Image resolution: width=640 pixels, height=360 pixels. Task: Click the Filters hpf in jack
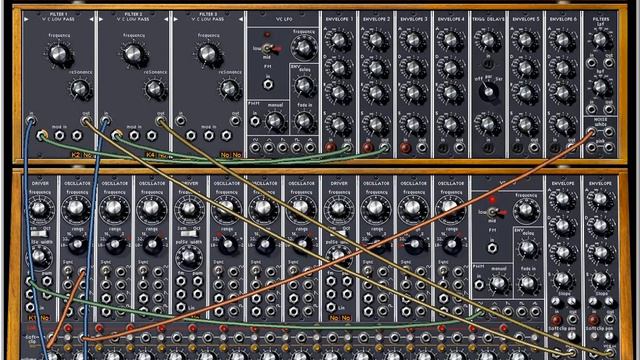pyautogui.click(x=591, y=109)
